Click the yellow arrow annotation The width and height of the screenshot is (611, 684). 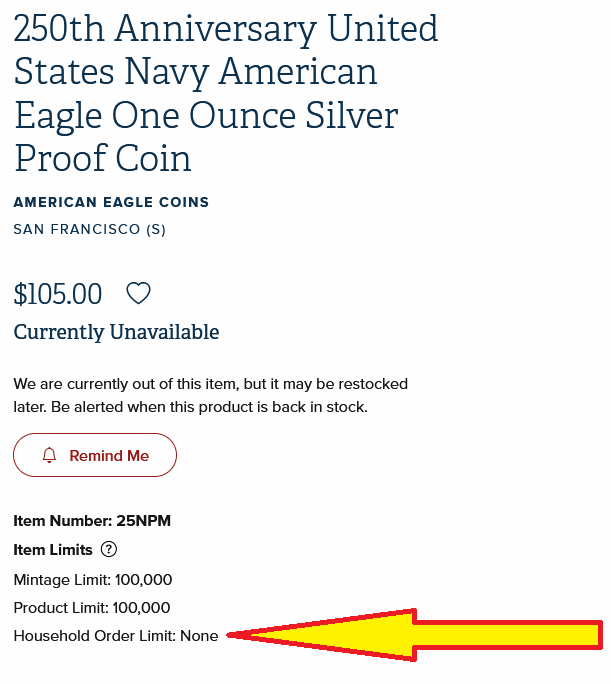point(414,635)
